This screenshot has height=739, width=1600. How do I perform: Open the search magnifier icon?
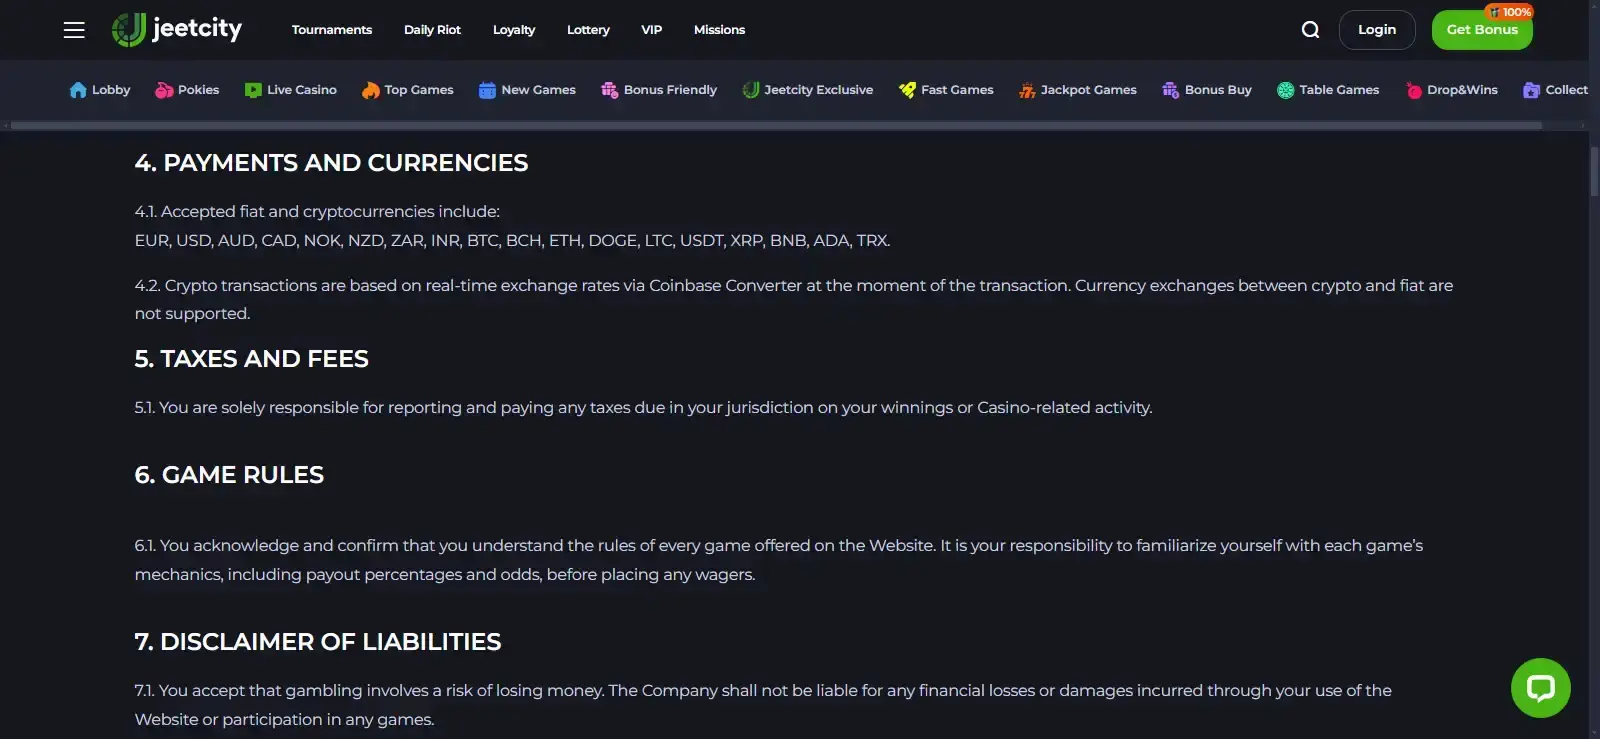coord(1310,30)
